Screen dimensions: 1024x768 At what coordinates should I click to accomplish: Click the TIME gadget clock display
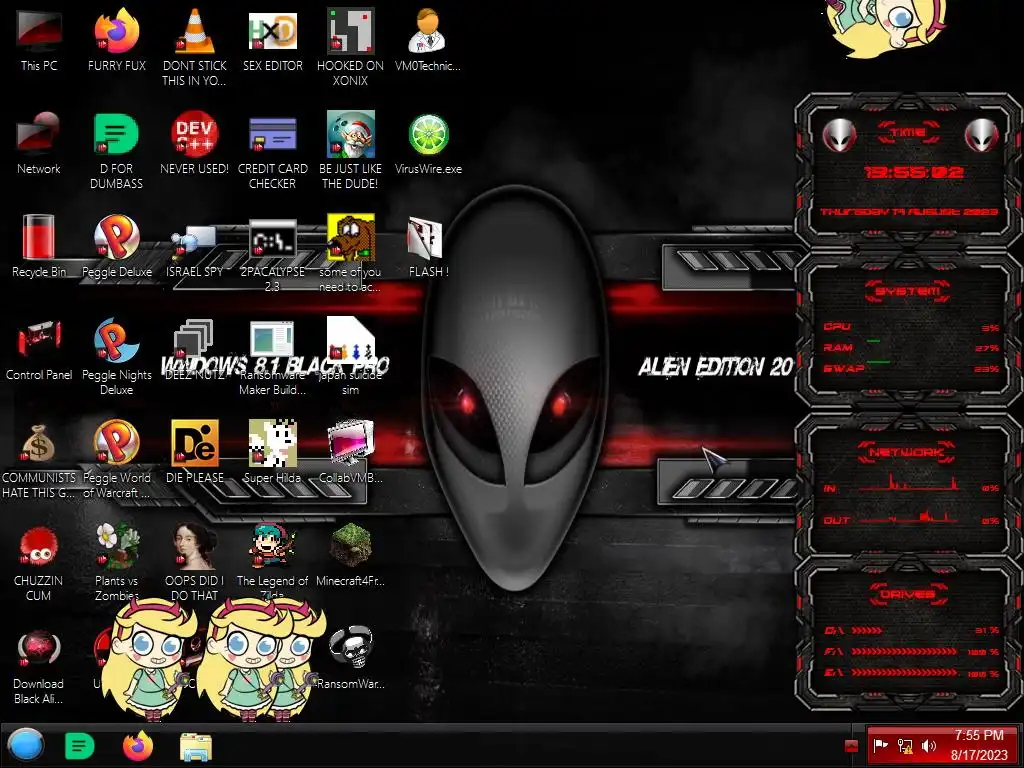[913, 172]
